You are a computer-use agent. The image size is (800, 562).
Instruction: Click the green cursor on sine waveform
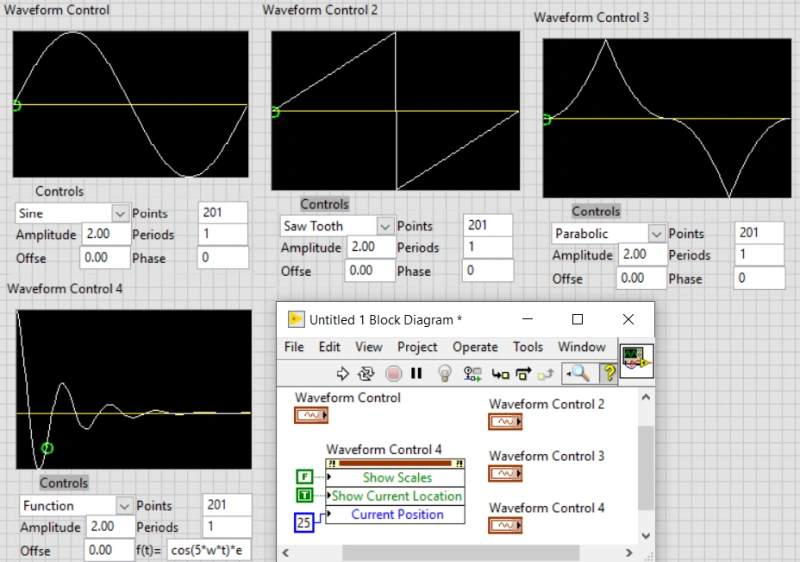(x=16, y=106)
